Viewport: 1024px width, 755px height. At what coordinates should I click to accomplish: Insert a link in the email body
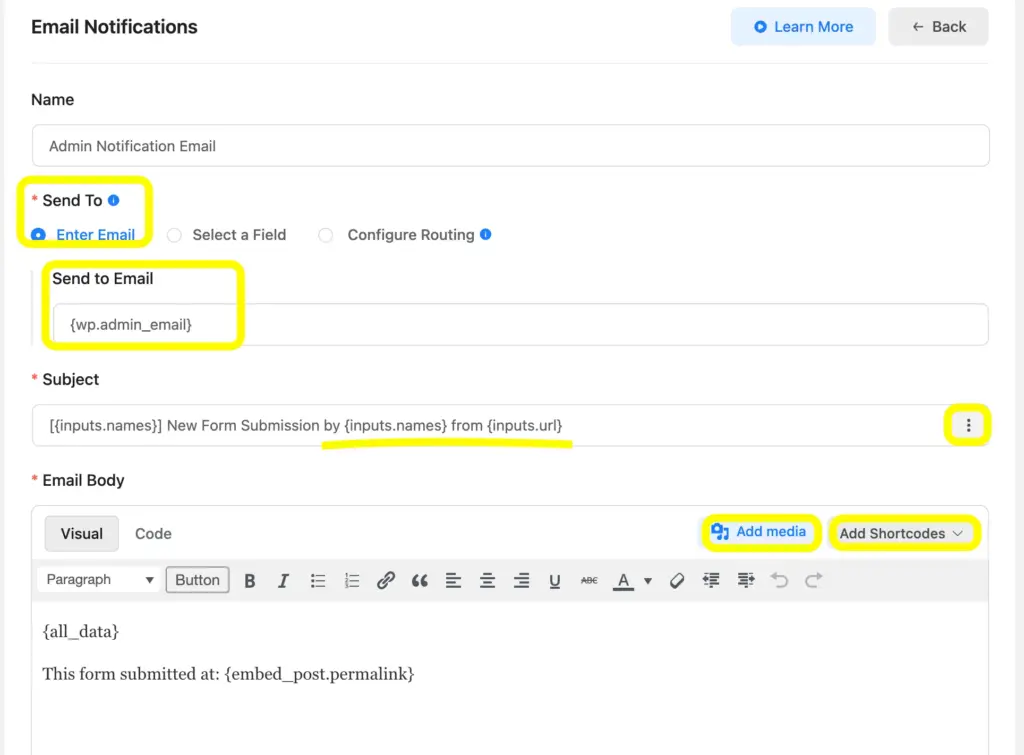386,580
